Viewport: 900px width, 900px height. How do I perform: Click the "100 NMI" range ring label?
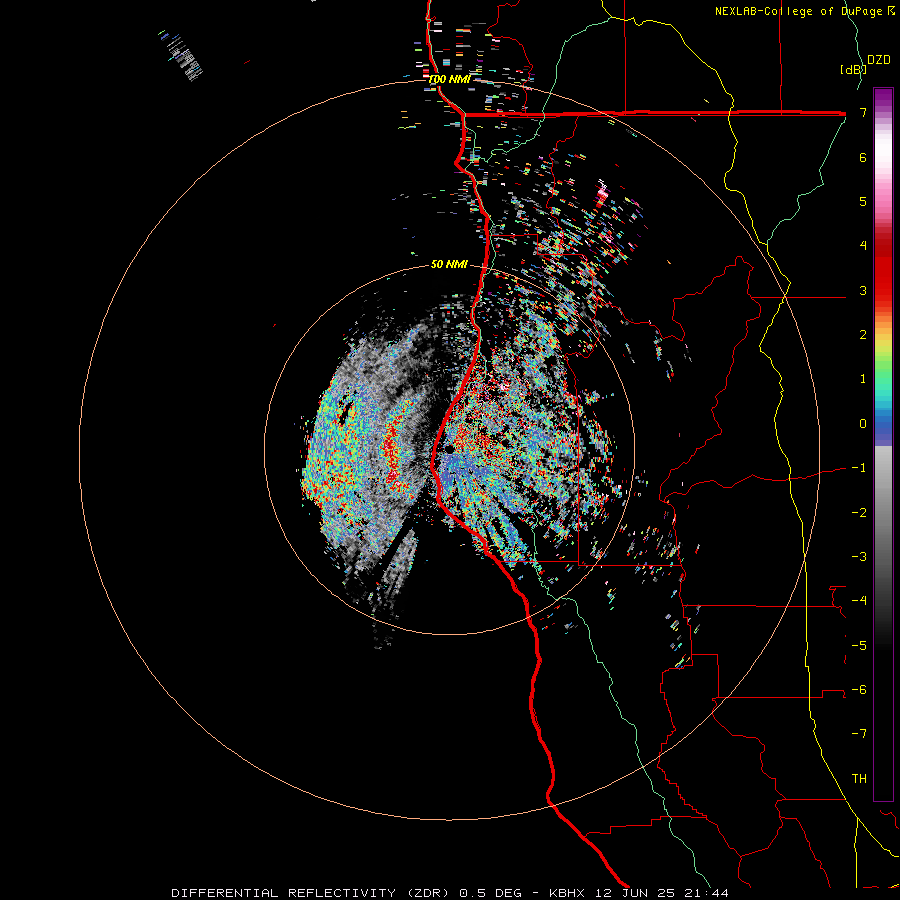click(x=449, y=79)
